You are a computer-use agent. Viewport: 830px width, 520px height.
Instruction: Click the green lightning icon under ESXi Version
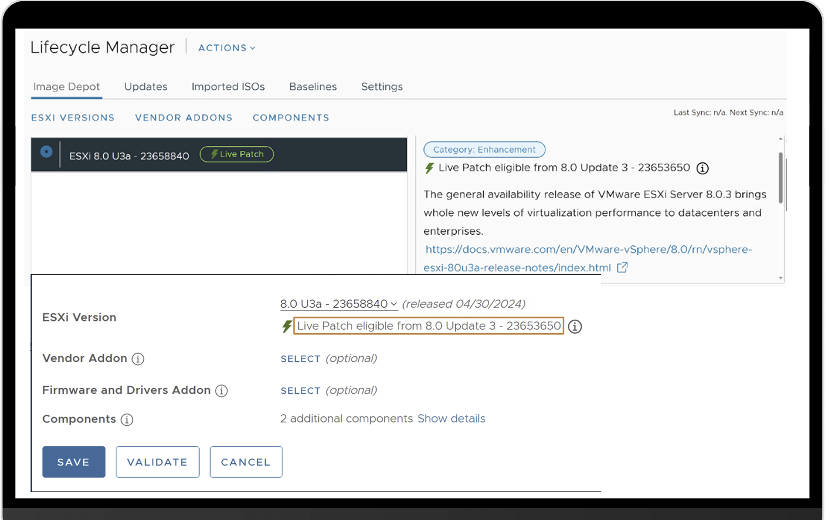pos(286,326)
